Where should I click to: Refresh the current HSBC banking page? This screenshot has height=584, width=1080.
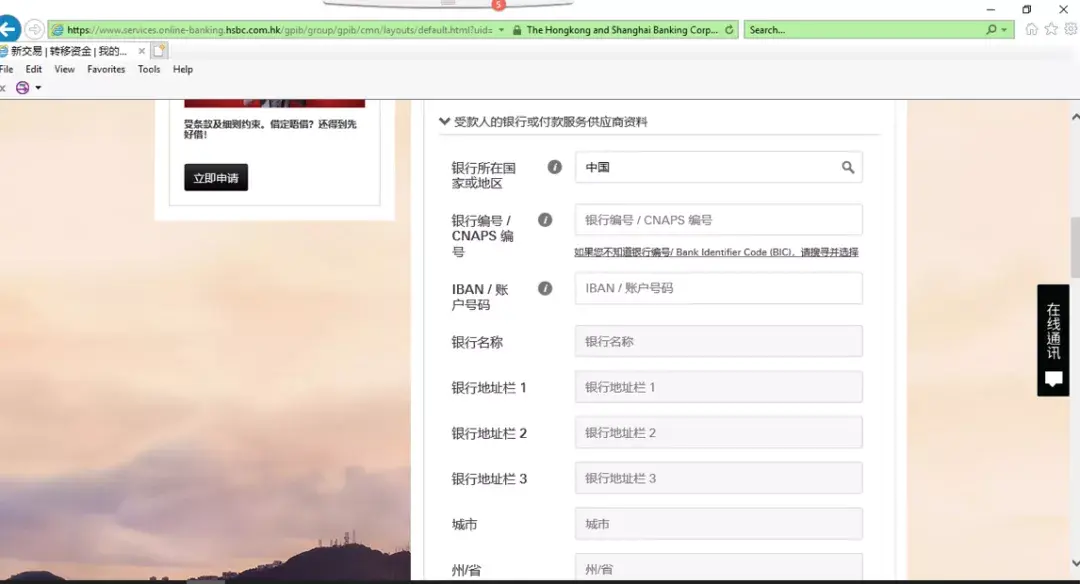point(729,30)
